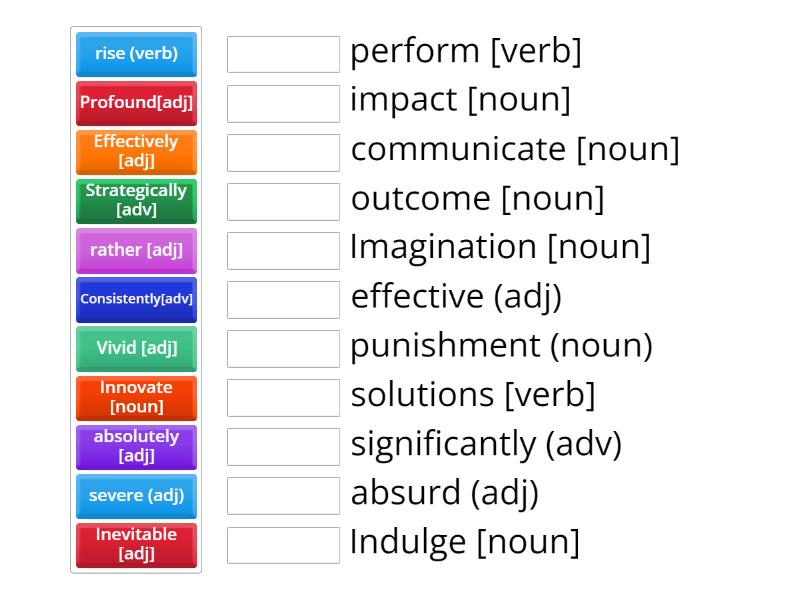Click the answer box next to 'impact [noun]'
This screenshot has height=600, width=800.
(x=283, y=103)
